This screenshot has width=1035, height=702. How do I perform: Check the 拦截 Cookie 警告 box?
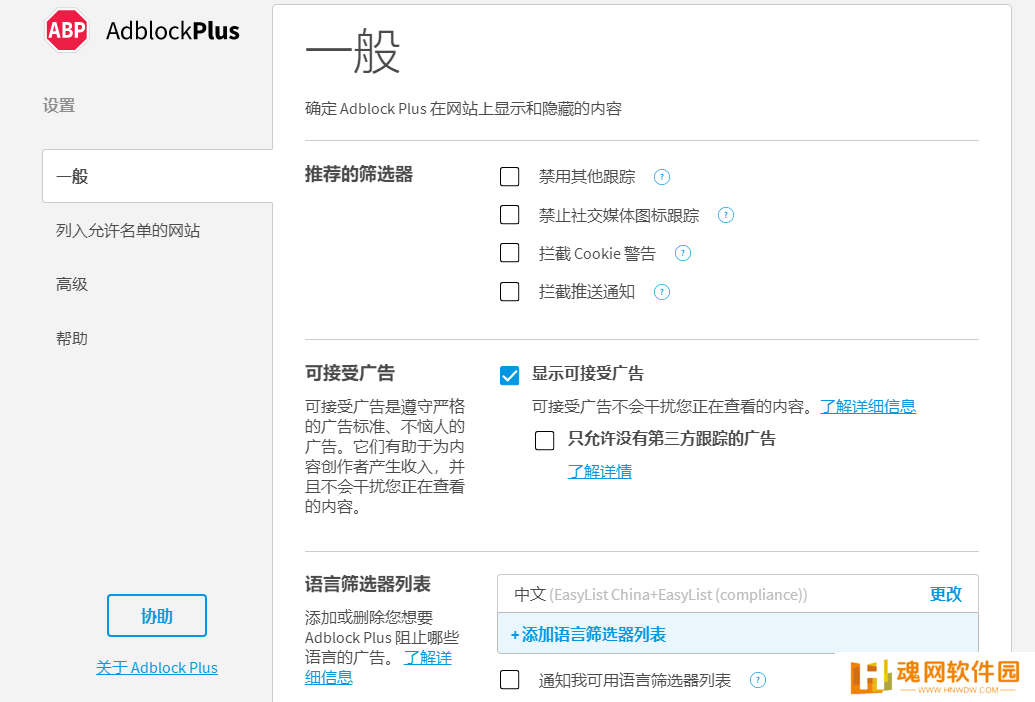click(510, 253)
